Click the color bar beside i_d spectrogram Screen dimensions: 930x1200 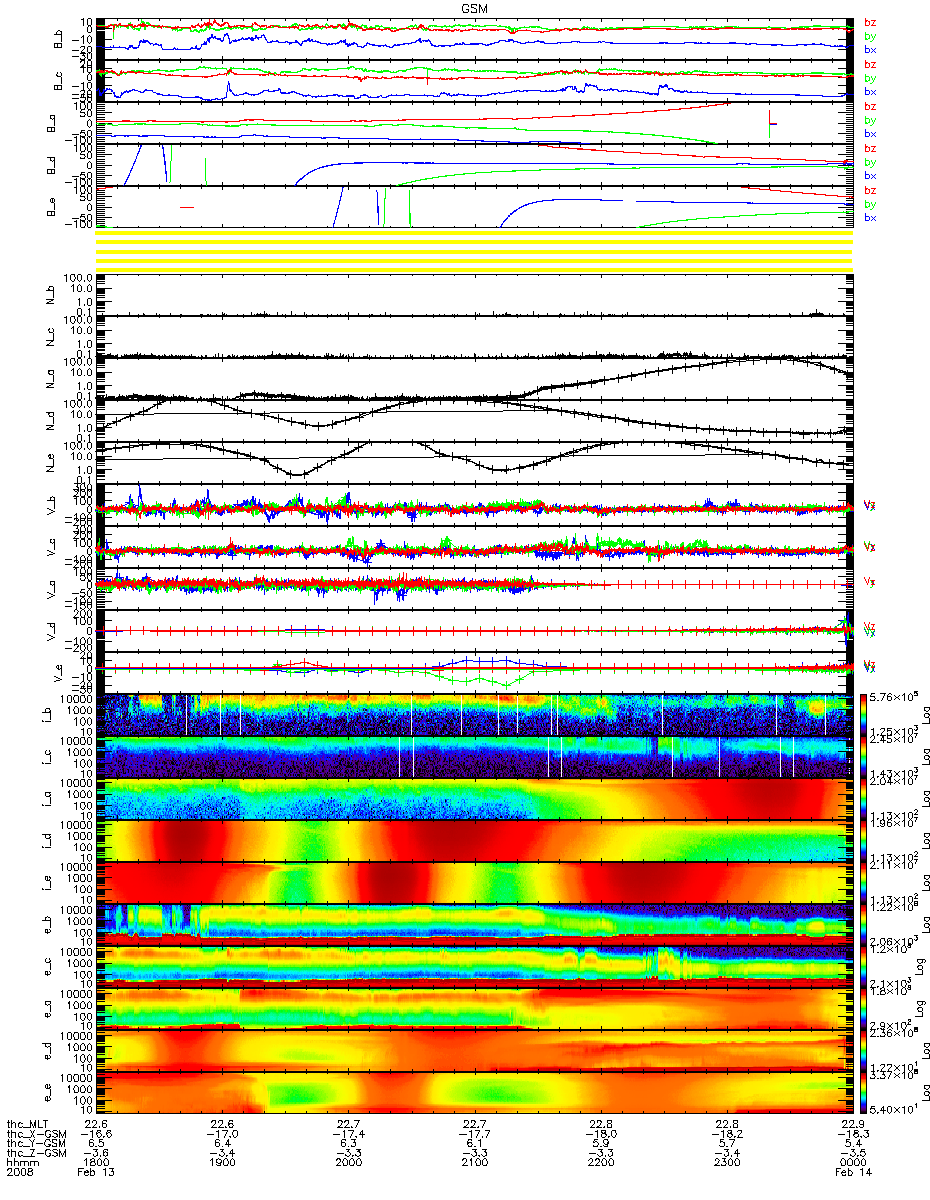[863, 841]
